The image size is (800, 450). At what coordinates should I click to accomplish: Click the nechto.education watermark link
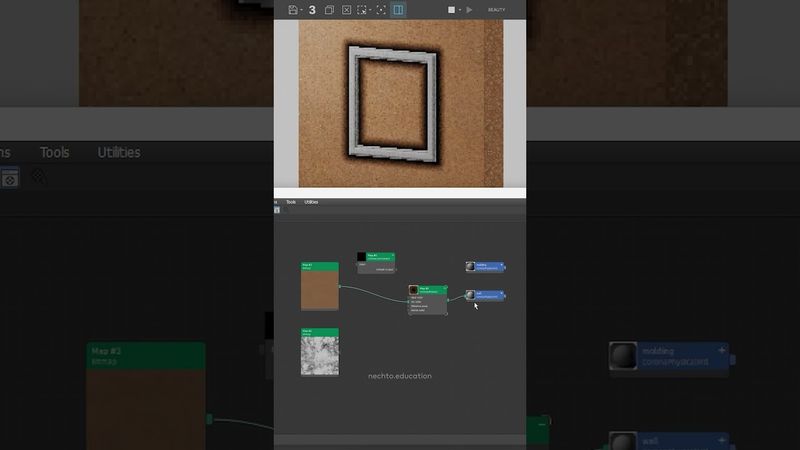(400, 376)
